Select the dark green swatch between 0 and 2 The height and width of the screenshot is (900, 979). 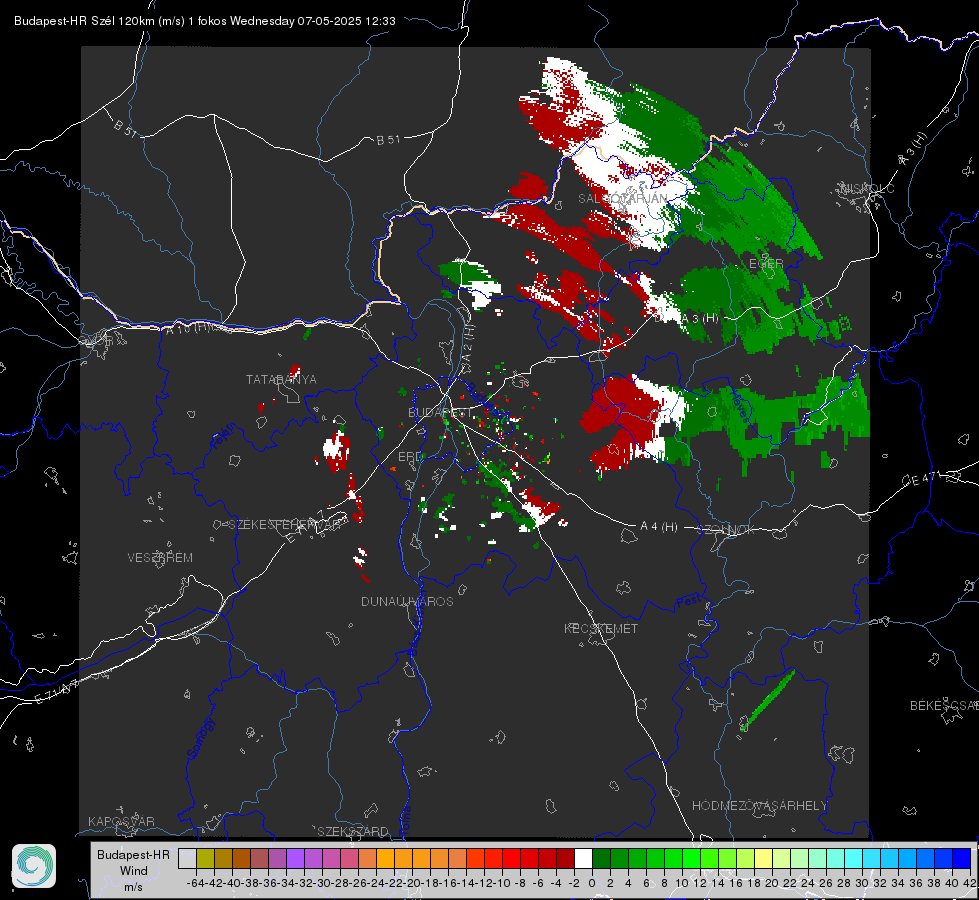coord(601,858)
